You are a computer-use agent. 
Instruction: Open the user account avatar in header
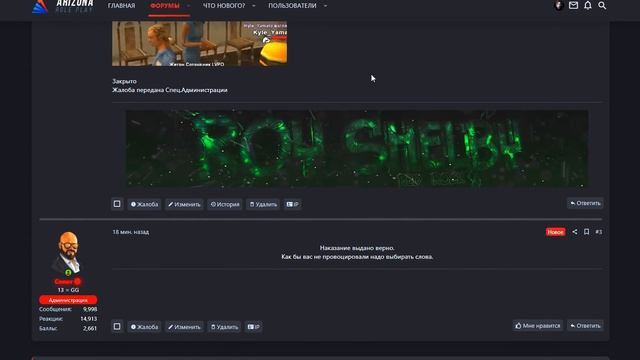click(559, 5)
